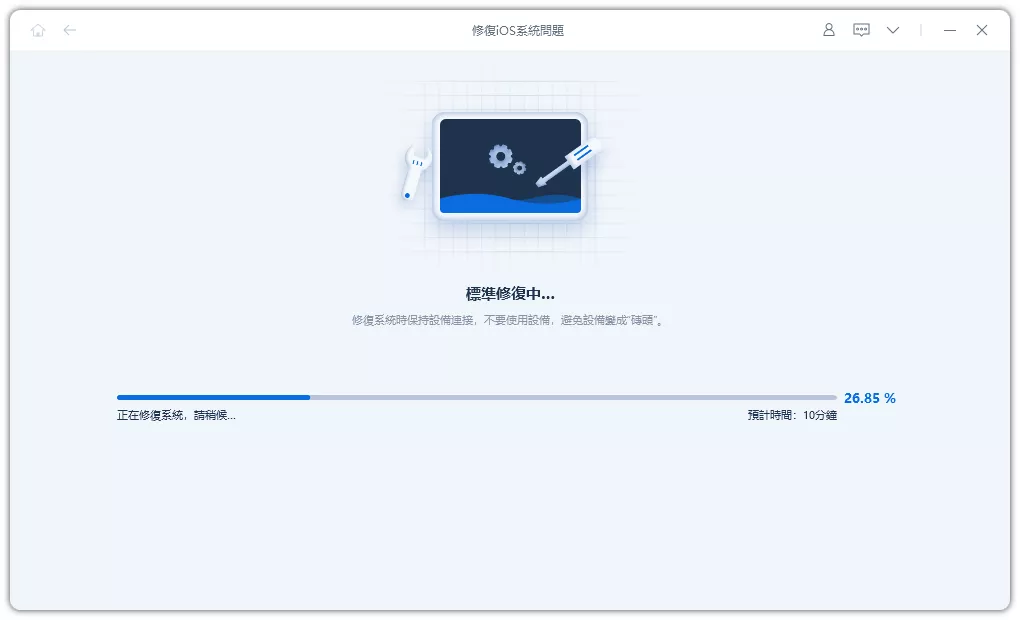Image resolution: width=1020 pixels, height=620 pixels.
Task: Click the 預計時間：10分鐘 estimate label
Action: point(791,415)
